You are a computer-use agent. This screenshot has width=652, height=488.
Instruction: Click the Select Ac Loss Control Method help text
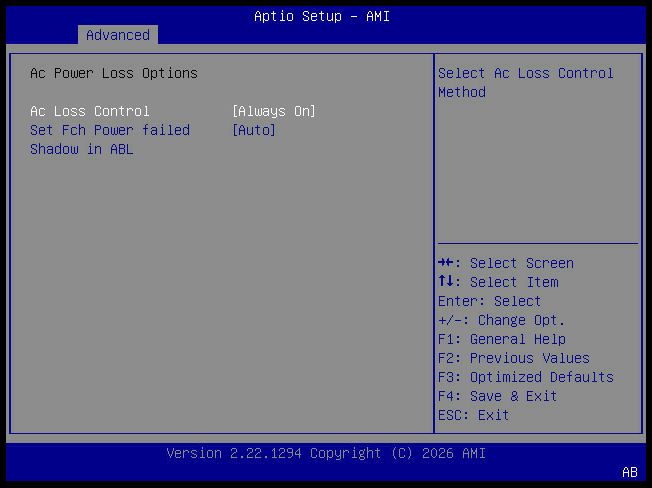526,82
